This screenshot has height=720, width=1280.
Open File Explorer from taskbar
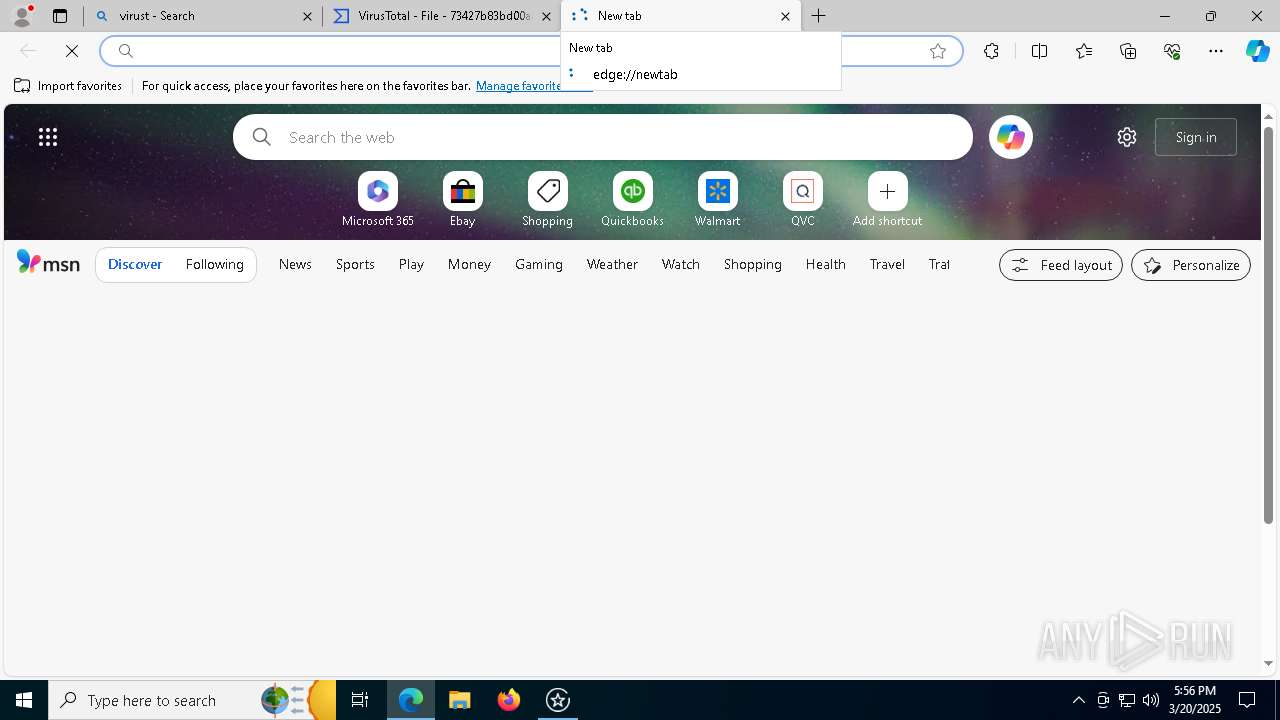click(459, 700)
